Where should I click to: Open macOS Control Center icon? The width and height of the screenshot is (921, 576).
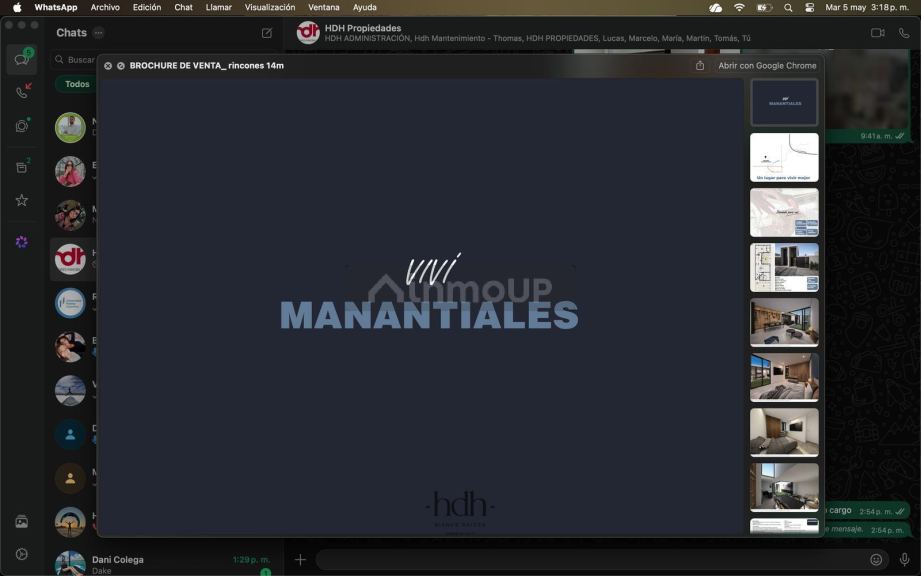pyautogui.click(x=809, y=8)
